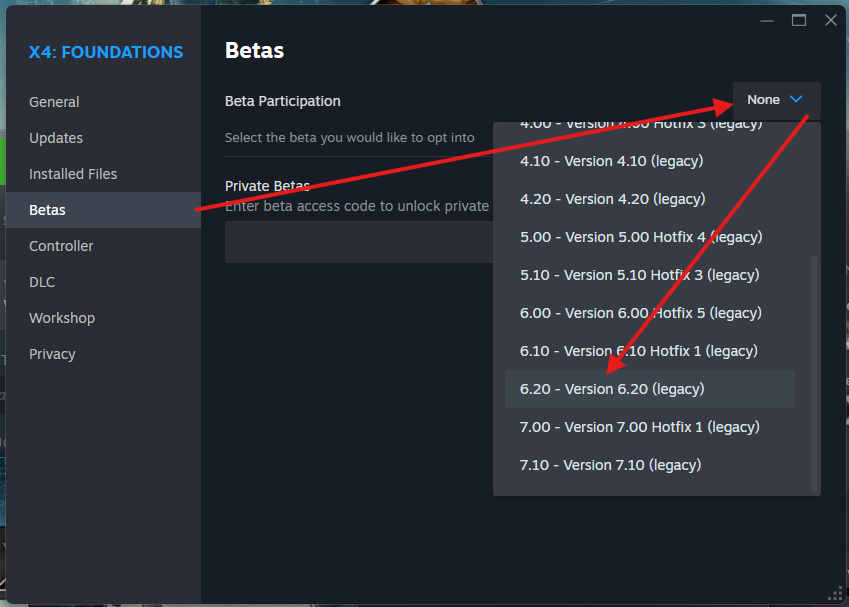
Task: Select 6.10 Hotfix 1 legacy option
Action: [638, 351]
